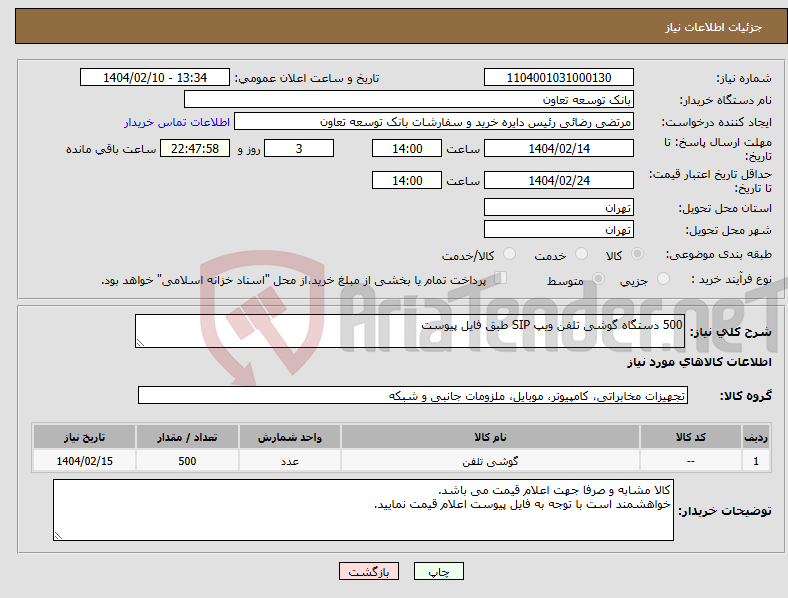Screen dimensions: 788x598
Task: Click the response deadline time 14:00 field
Action: [x=407, y=148]
